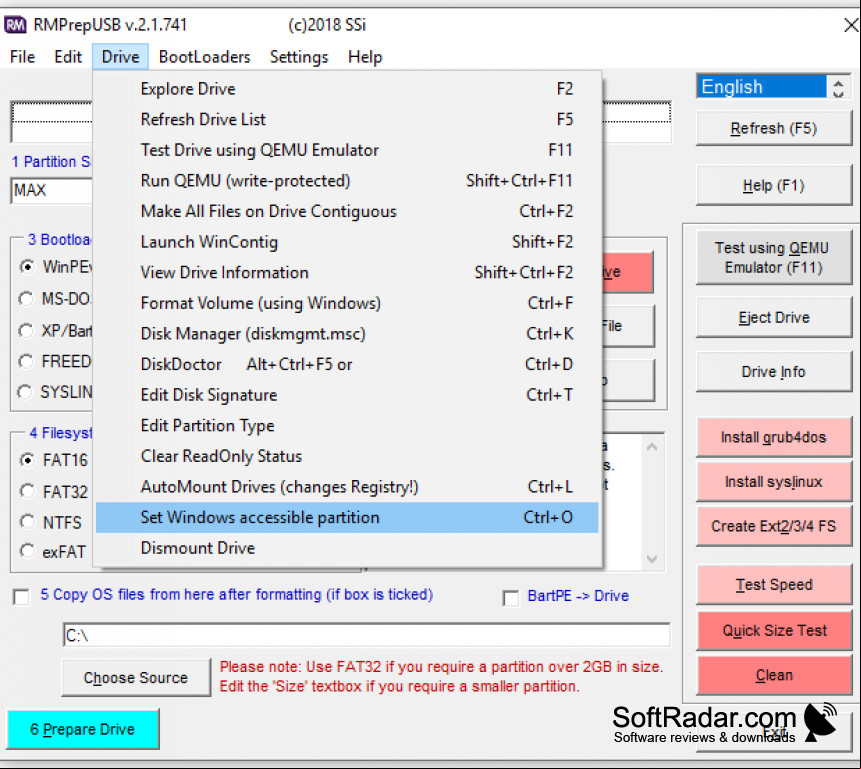The height and width of the screenshot is (769, 861).
Task: Click the Choose Source button
Action: (136, 678)
